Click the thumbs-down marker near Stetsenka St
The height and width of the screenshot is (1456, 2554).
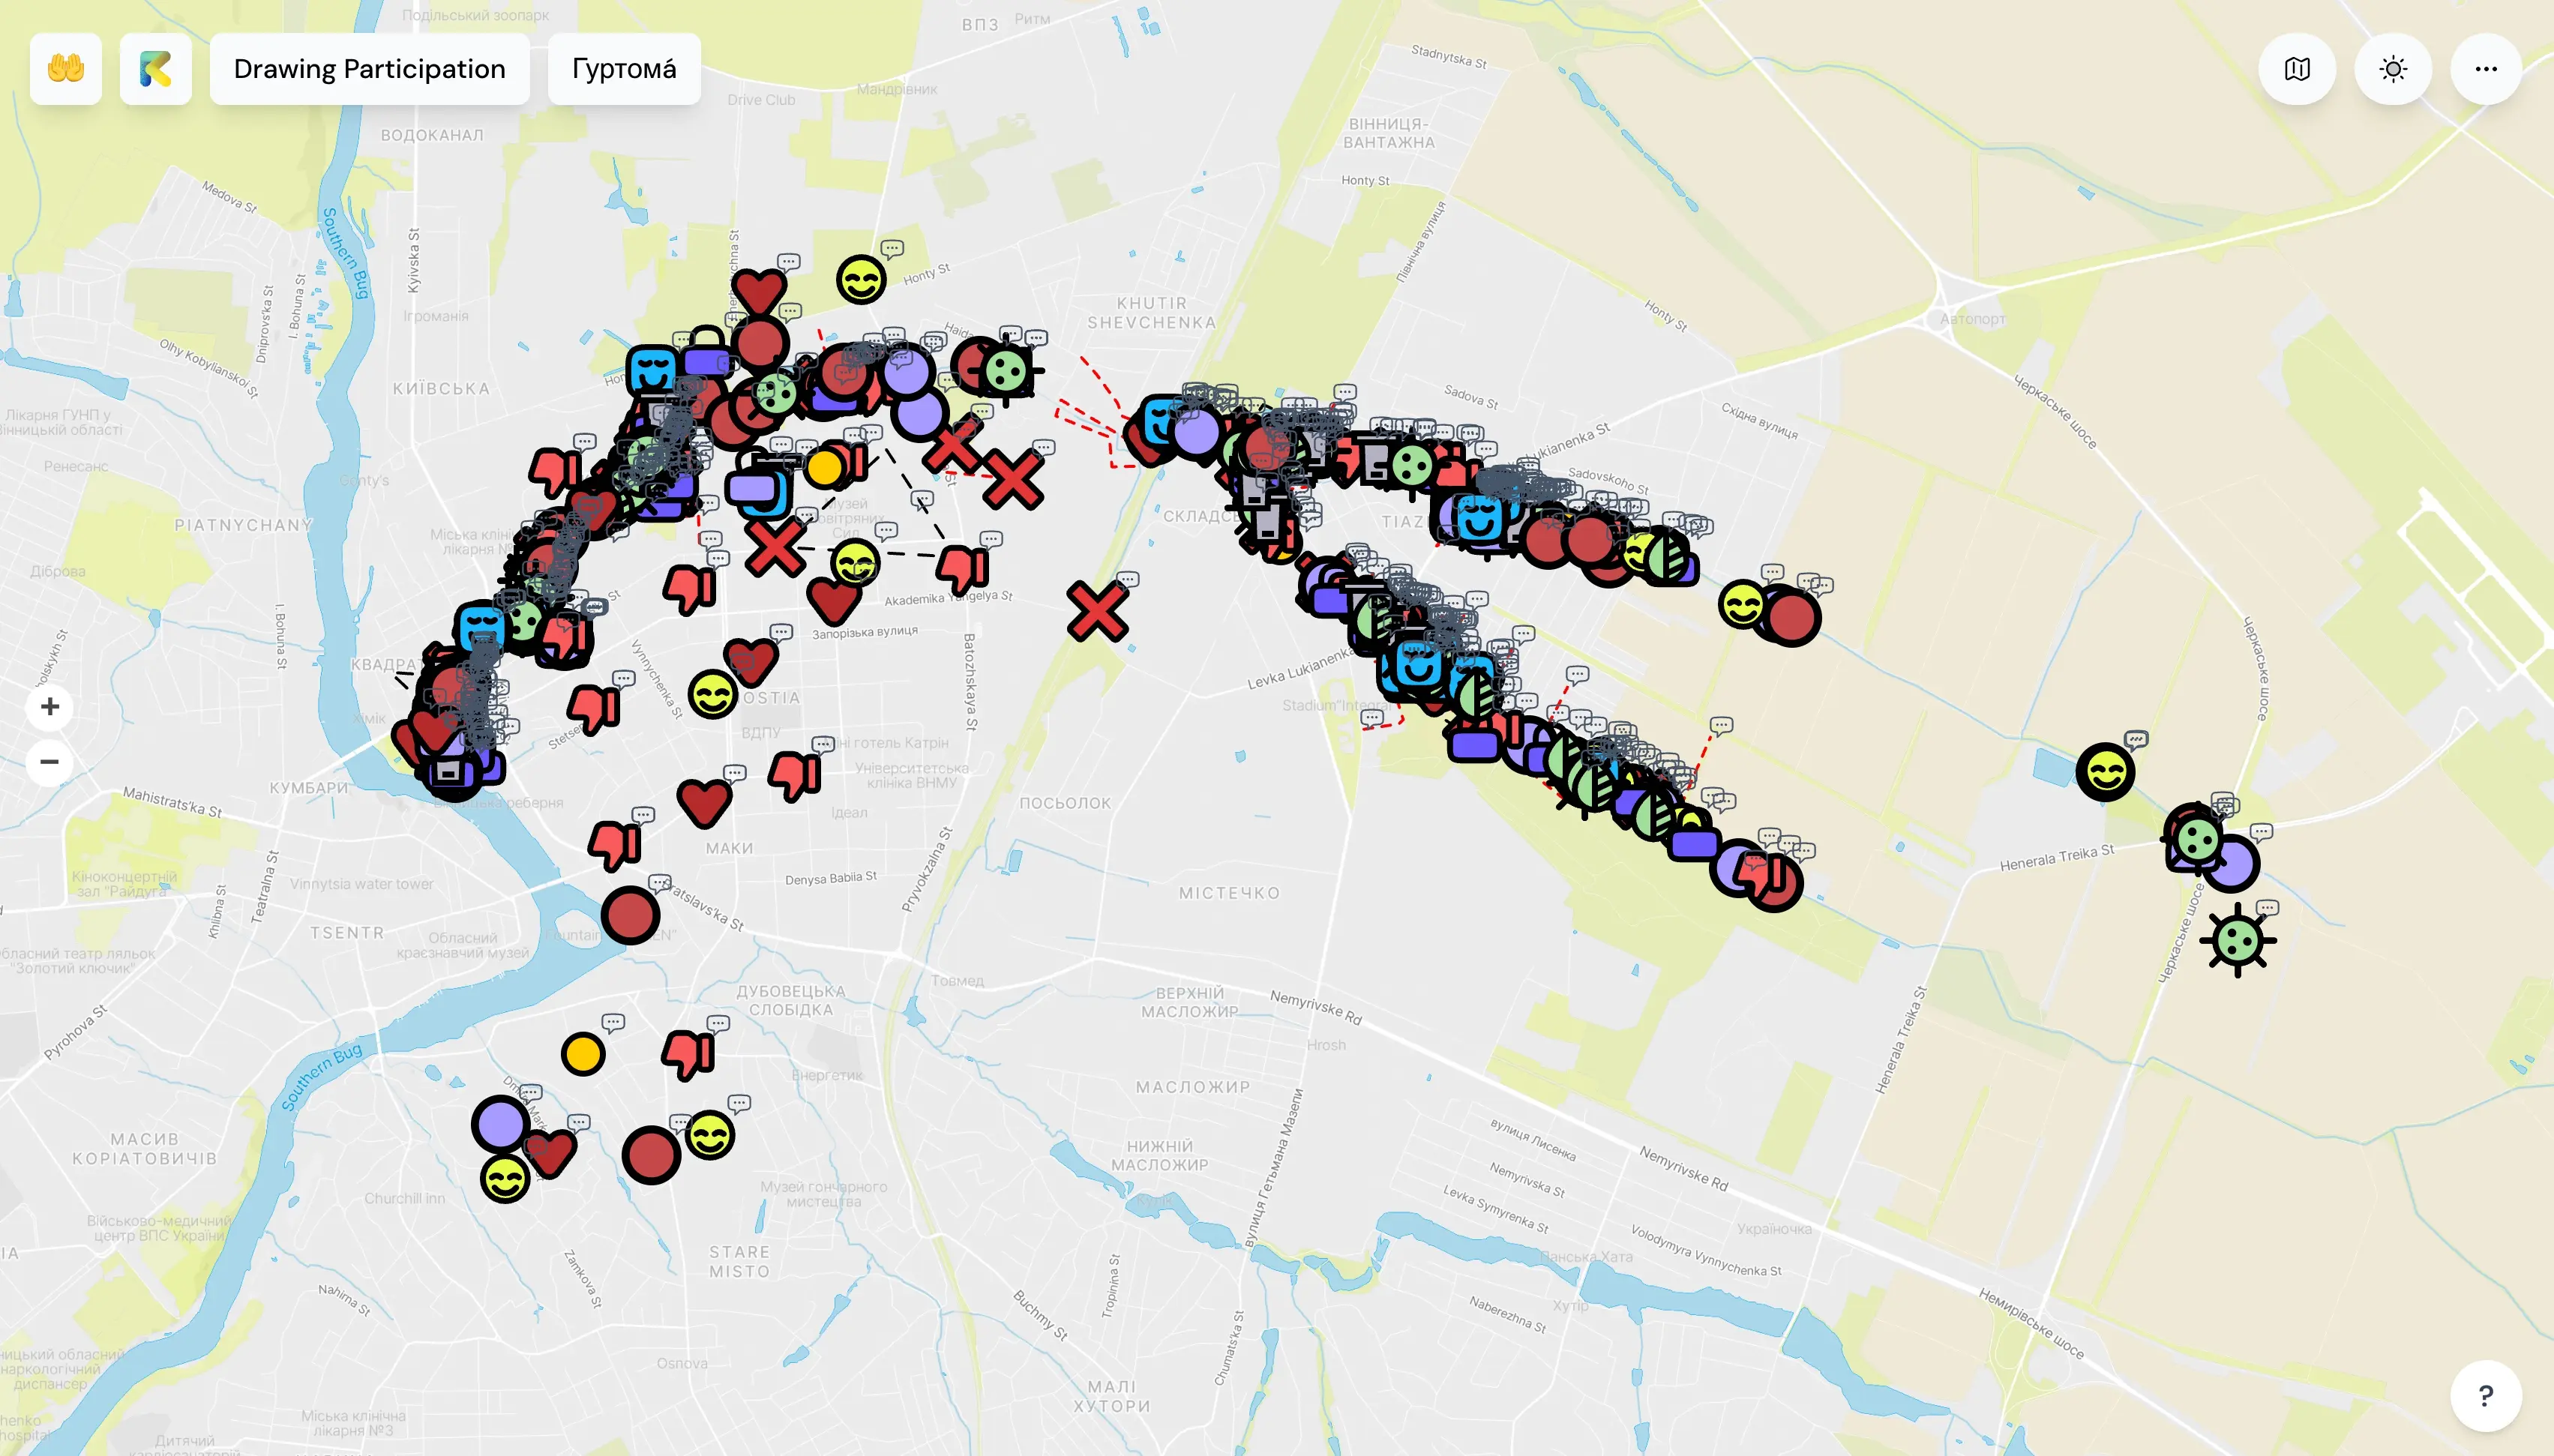594,708
